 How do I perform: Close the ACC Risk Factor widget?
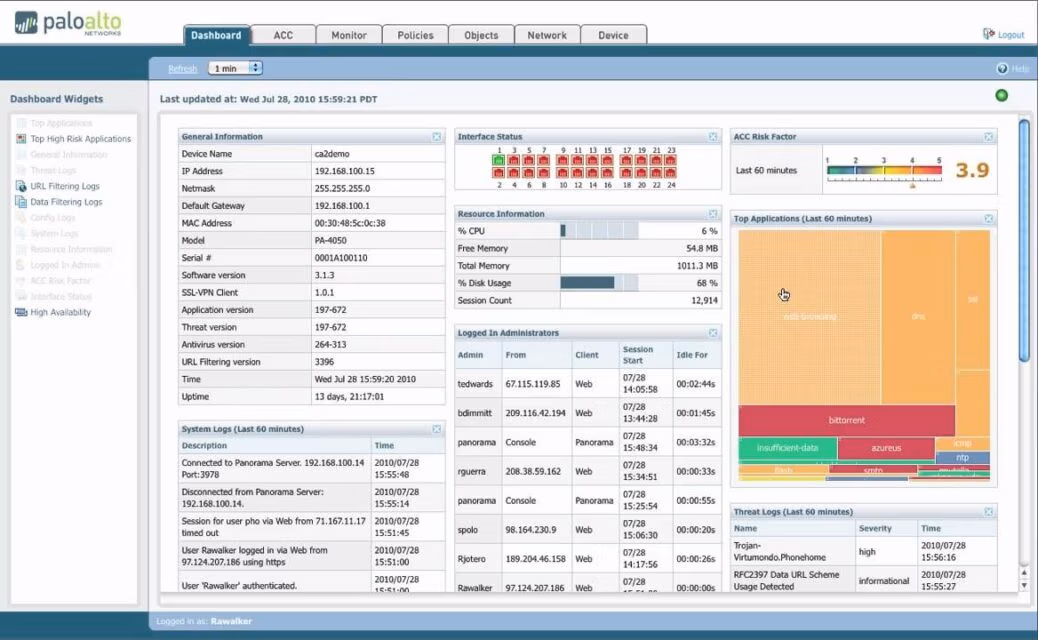(x=988, y=136)
